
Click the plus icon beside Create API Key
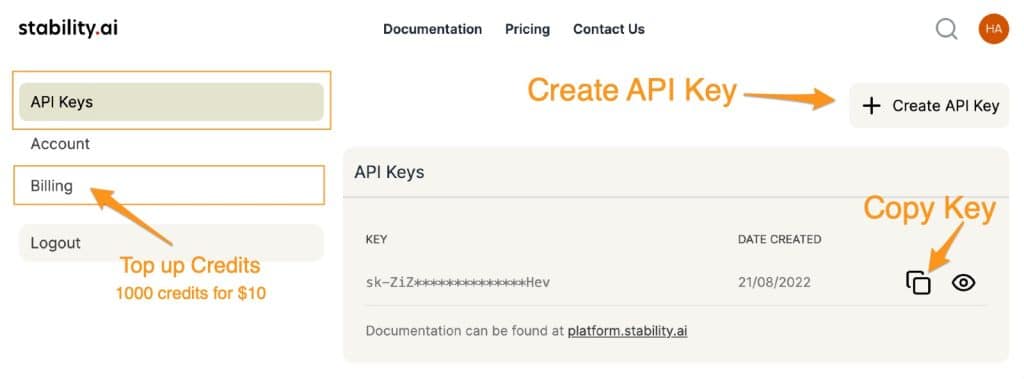click(871, 106)
